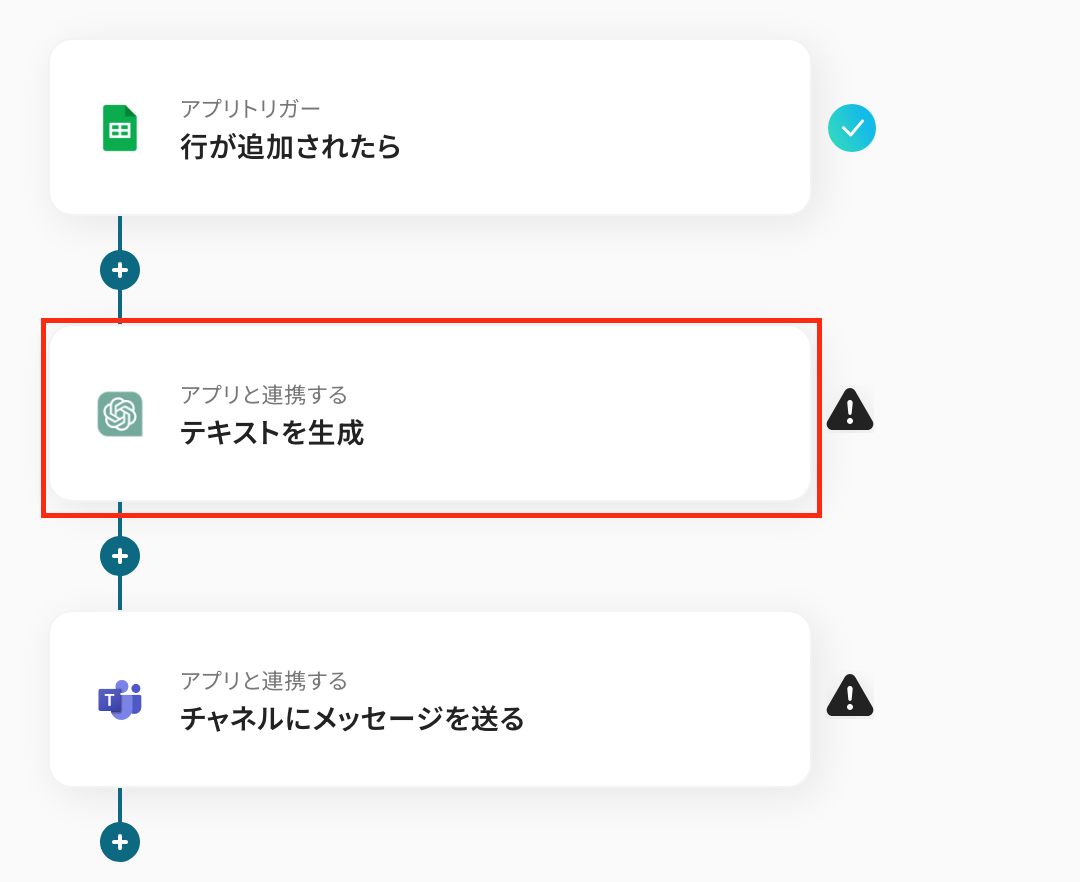Select the チャネルにメッセージを送る title text
Image resolution: width=1080 pixels, height=882 pixels.
pyautogui.click(x=352, y=720)
